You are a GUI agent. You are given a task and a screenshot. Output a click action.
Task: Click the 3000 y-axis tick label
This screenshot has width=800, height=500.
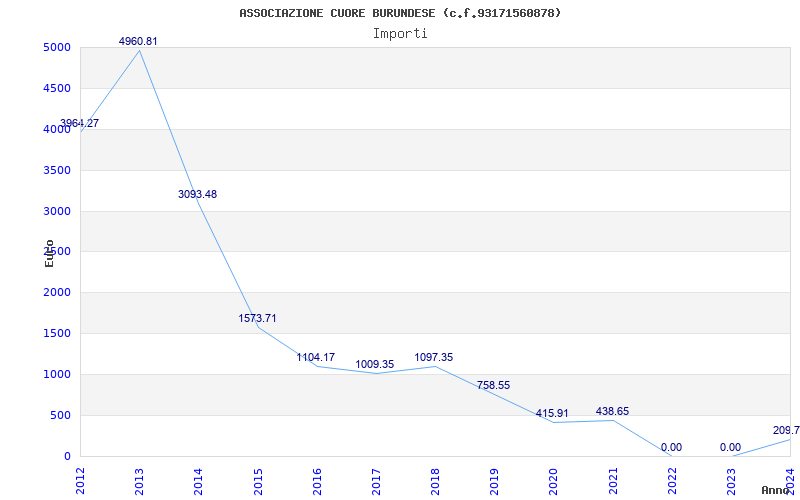pos(57,211)
